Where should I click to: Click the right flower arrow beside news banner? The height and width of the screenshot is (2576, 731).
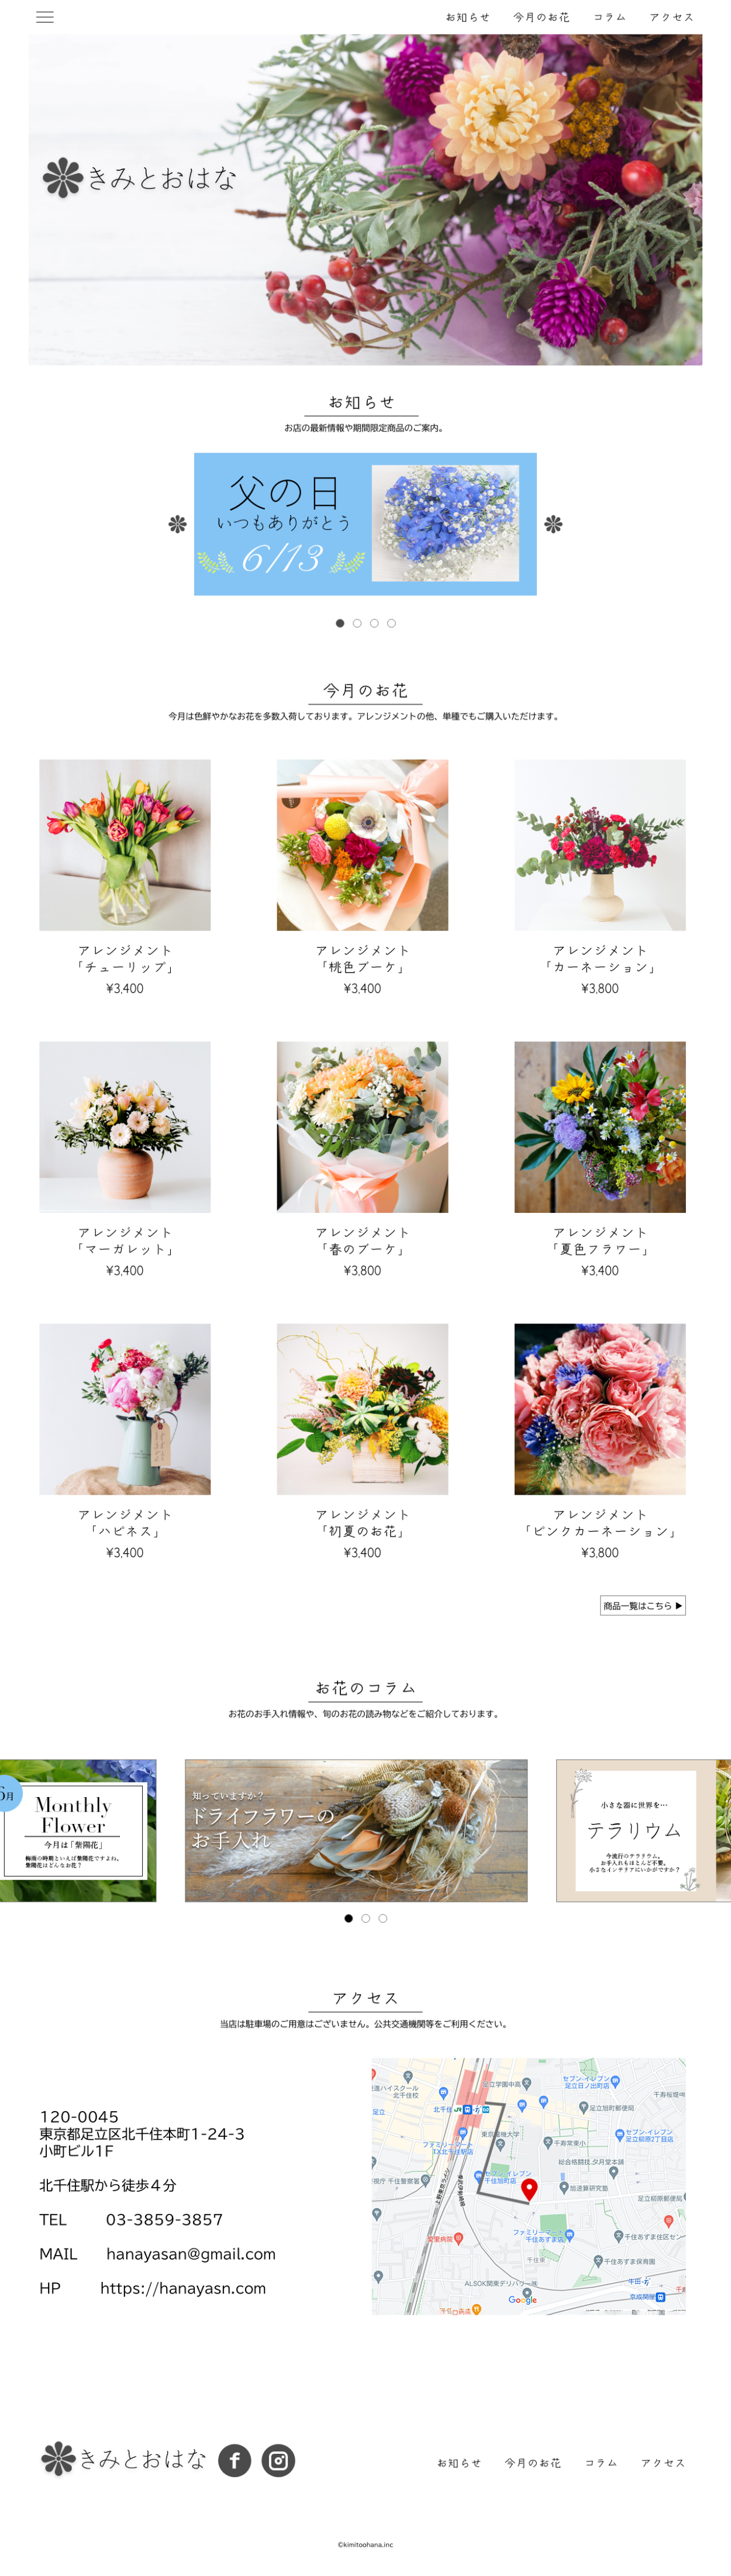click(553, 524)
